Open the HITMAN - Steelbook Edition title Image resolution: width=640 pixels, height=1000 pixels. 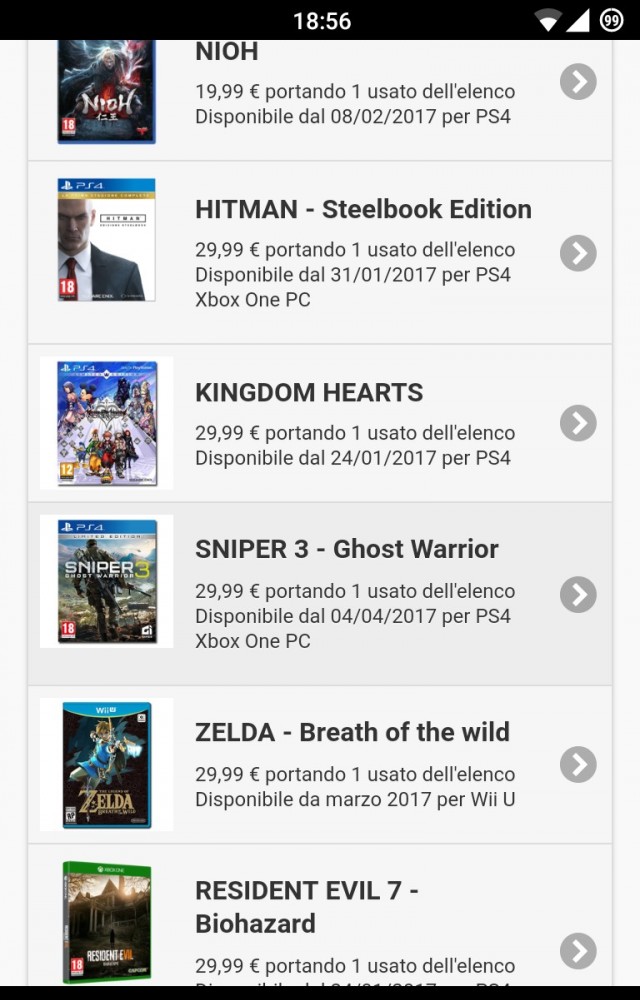(363, 209)
